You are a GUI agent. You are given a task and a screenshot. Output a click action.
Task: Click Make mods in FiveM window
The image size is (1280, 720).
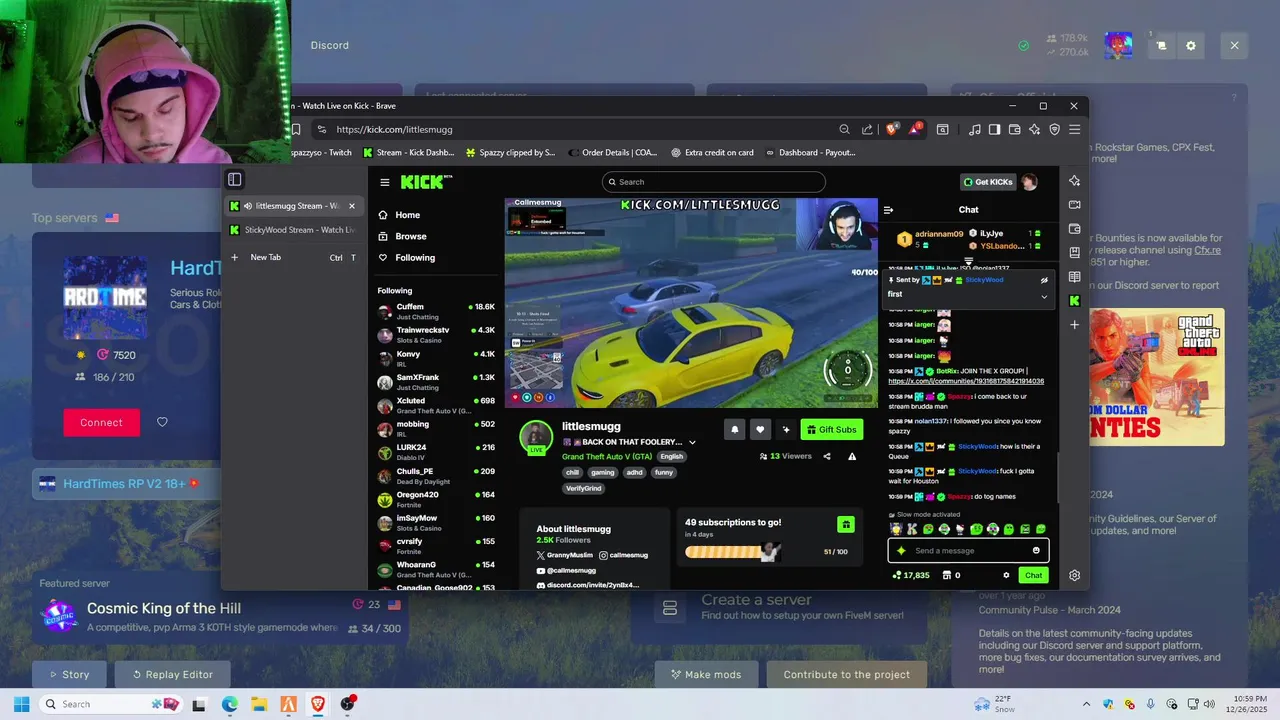point(706,674)
